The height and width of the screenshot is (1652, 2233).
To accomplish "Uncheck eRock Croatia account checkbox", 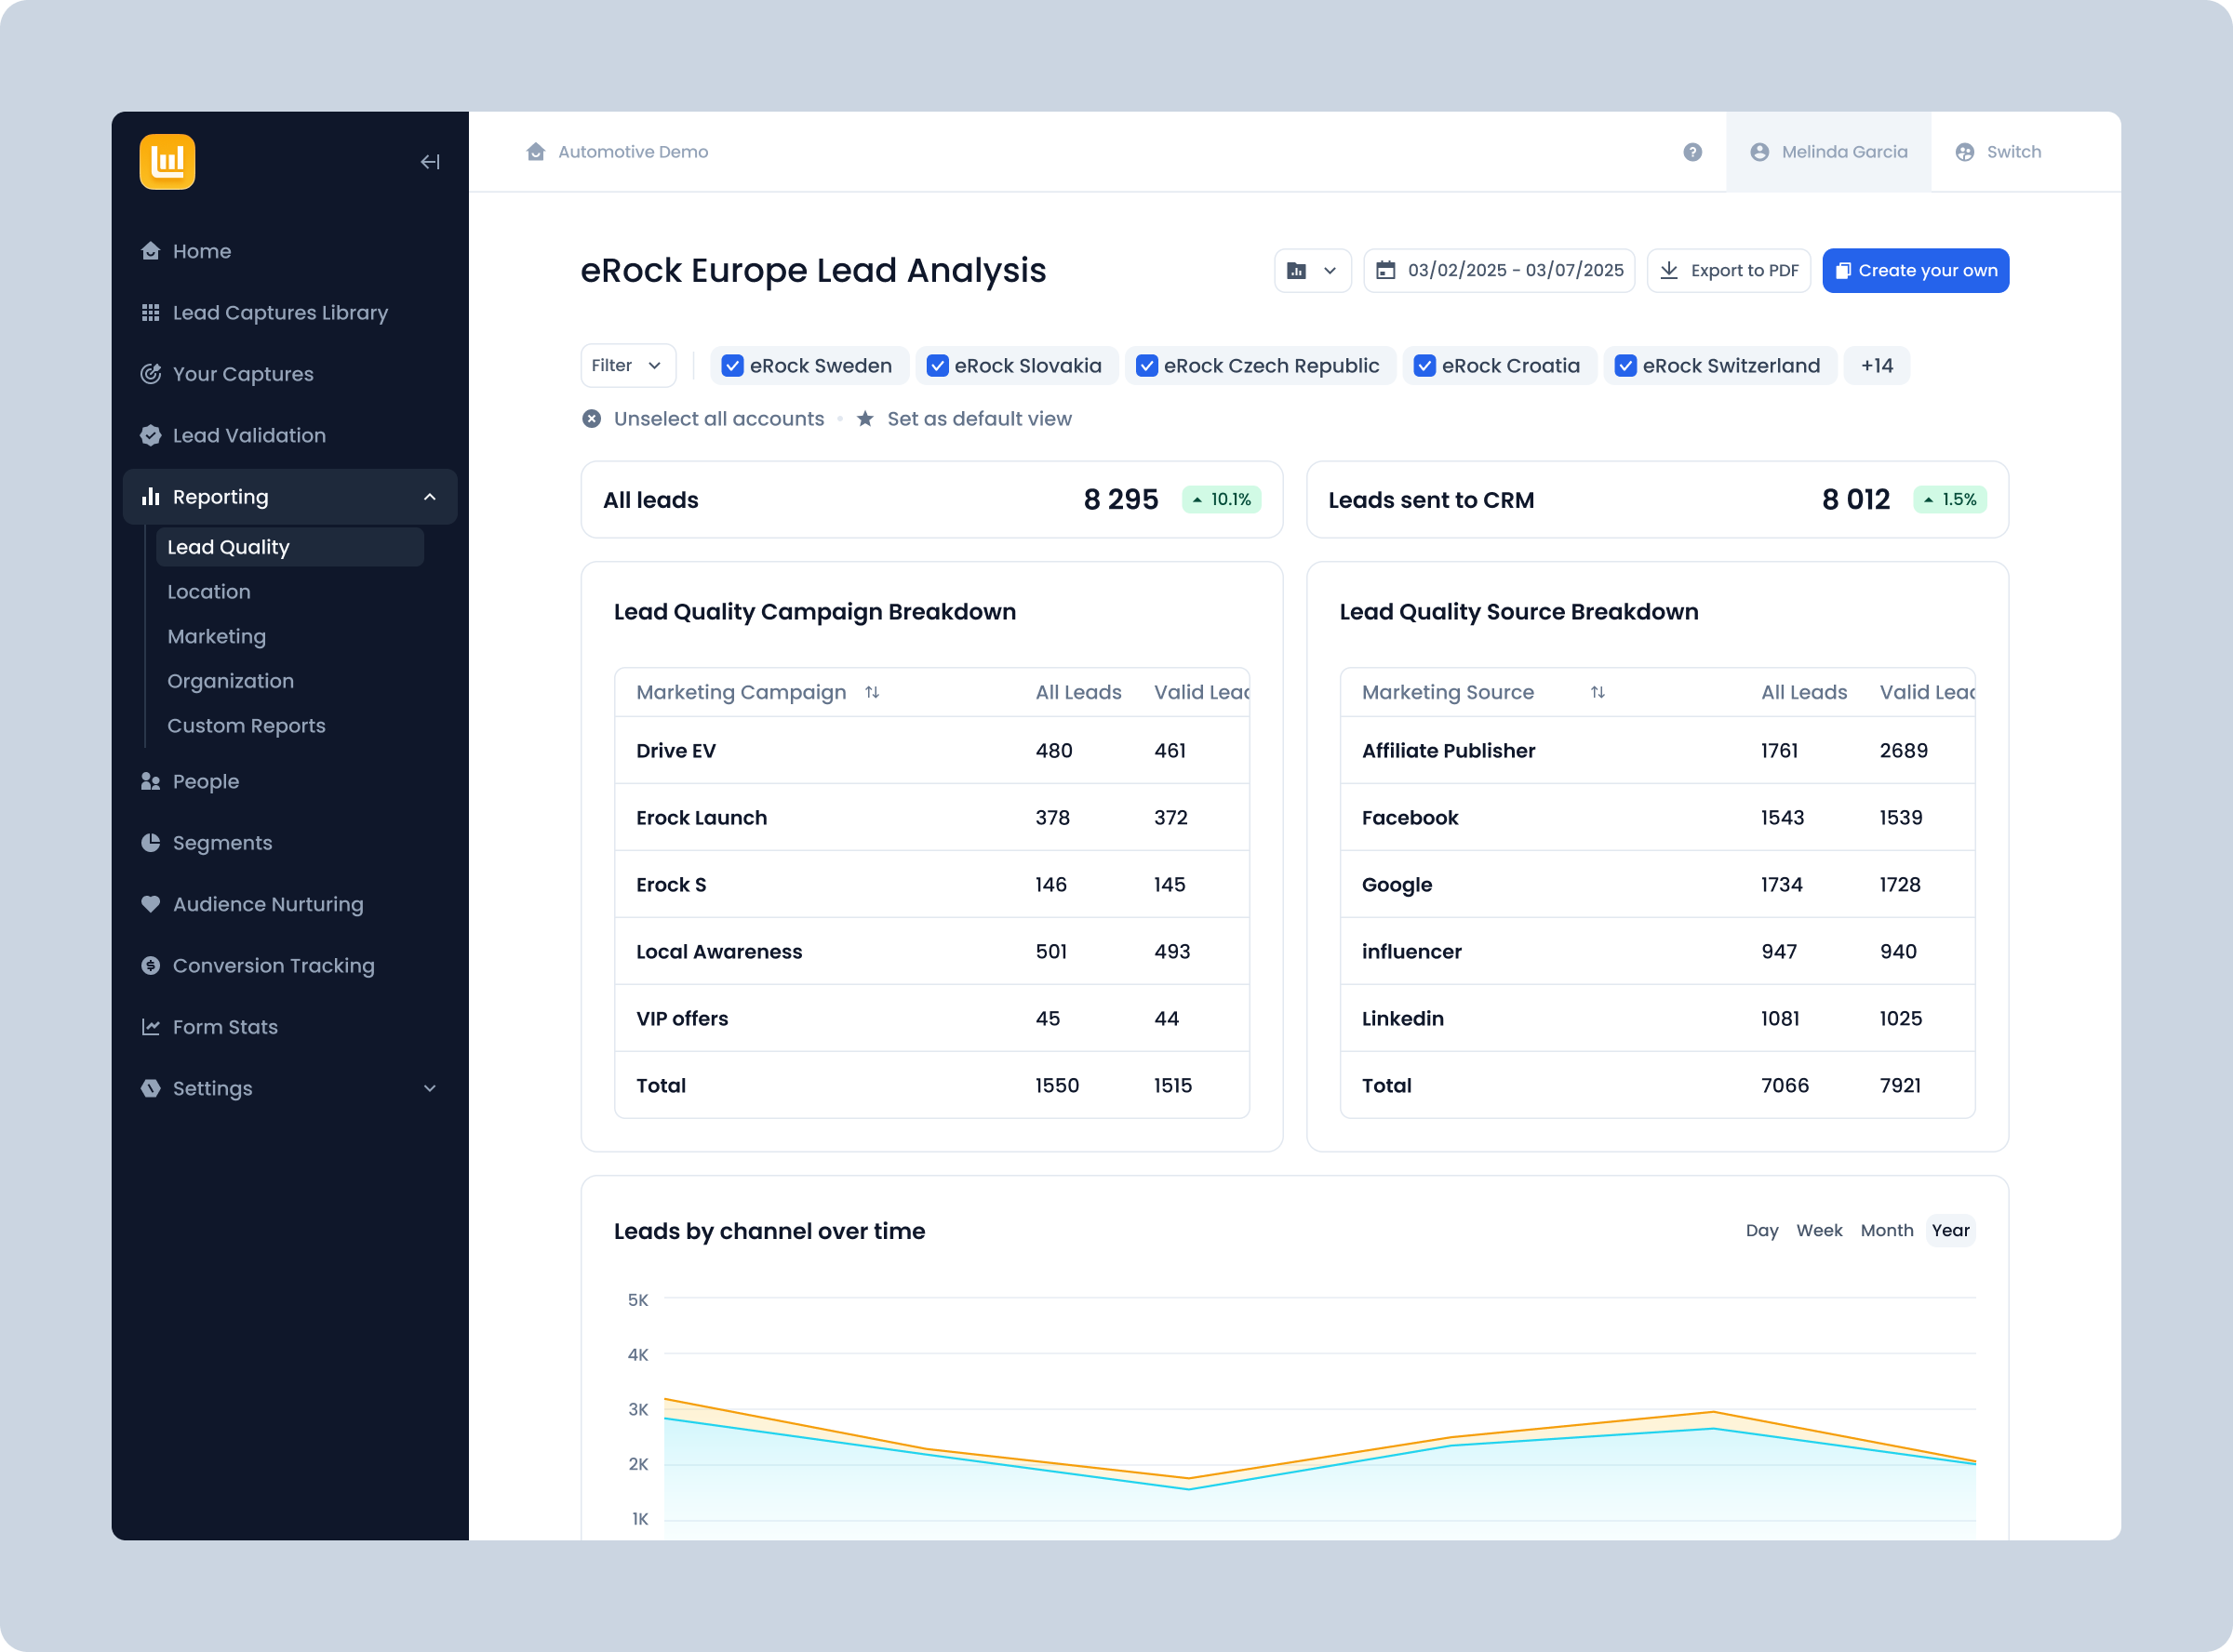I will tap(1424, 366).
